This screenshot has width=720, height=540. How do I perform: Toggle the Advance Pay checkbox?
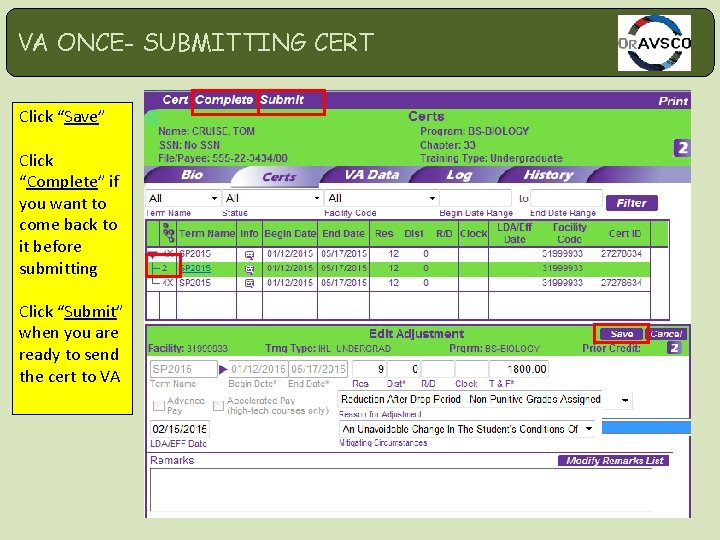(158, 405)
